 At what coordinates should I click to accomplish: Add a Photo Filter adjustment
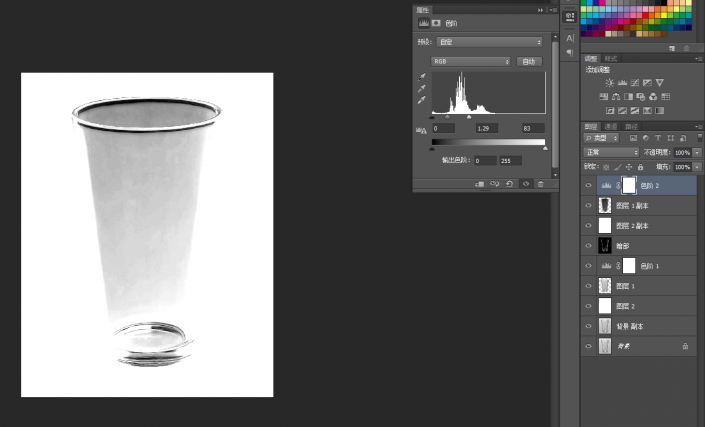click(641, 97)
